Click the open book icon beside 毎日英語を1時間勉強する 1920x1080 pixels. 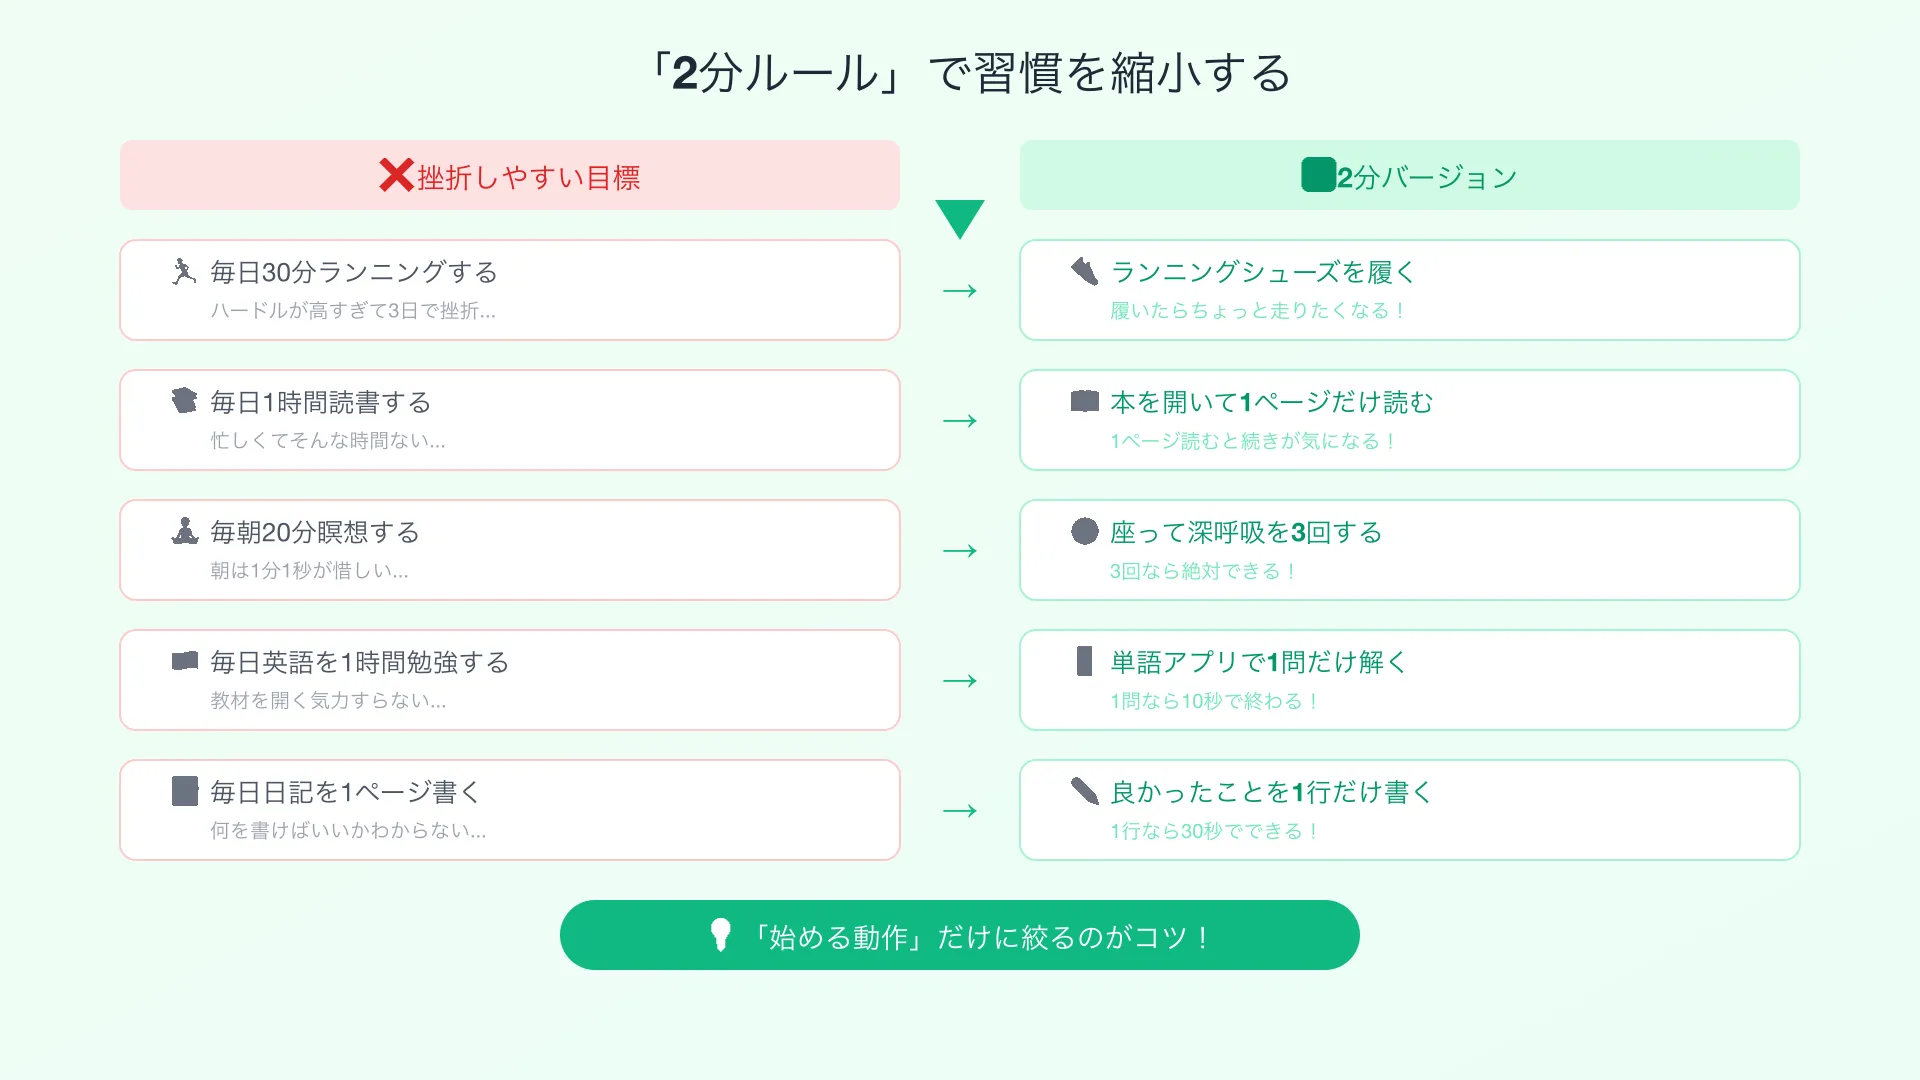click(x=184, y=661)
